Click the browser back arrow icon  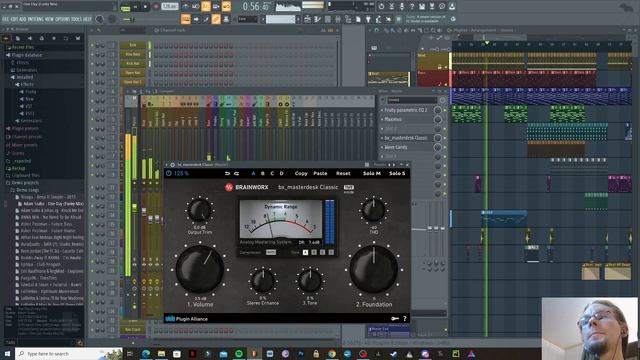6,38
